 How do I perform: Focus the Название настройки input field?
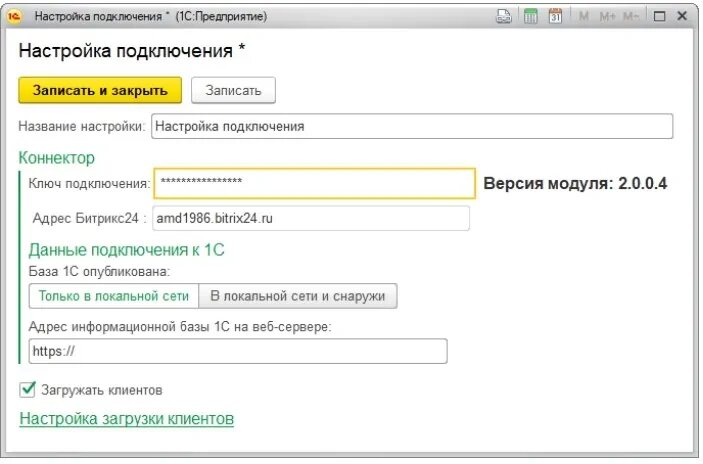[412, 126]
